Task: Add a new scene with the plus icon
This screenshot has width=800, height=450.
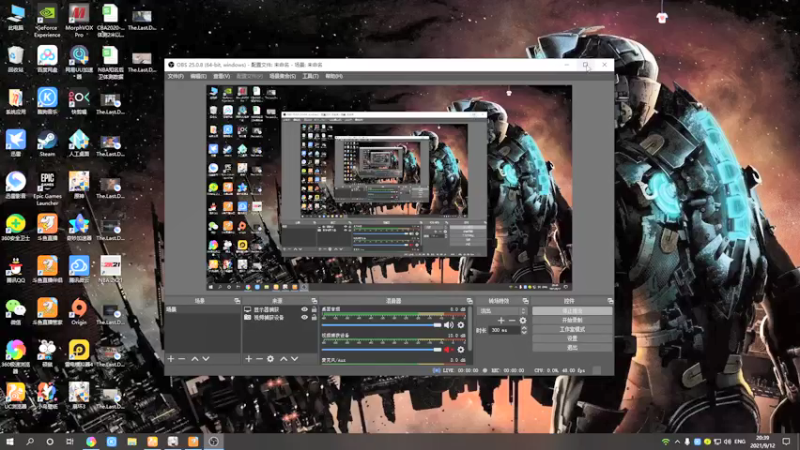Action: point(171,359)
